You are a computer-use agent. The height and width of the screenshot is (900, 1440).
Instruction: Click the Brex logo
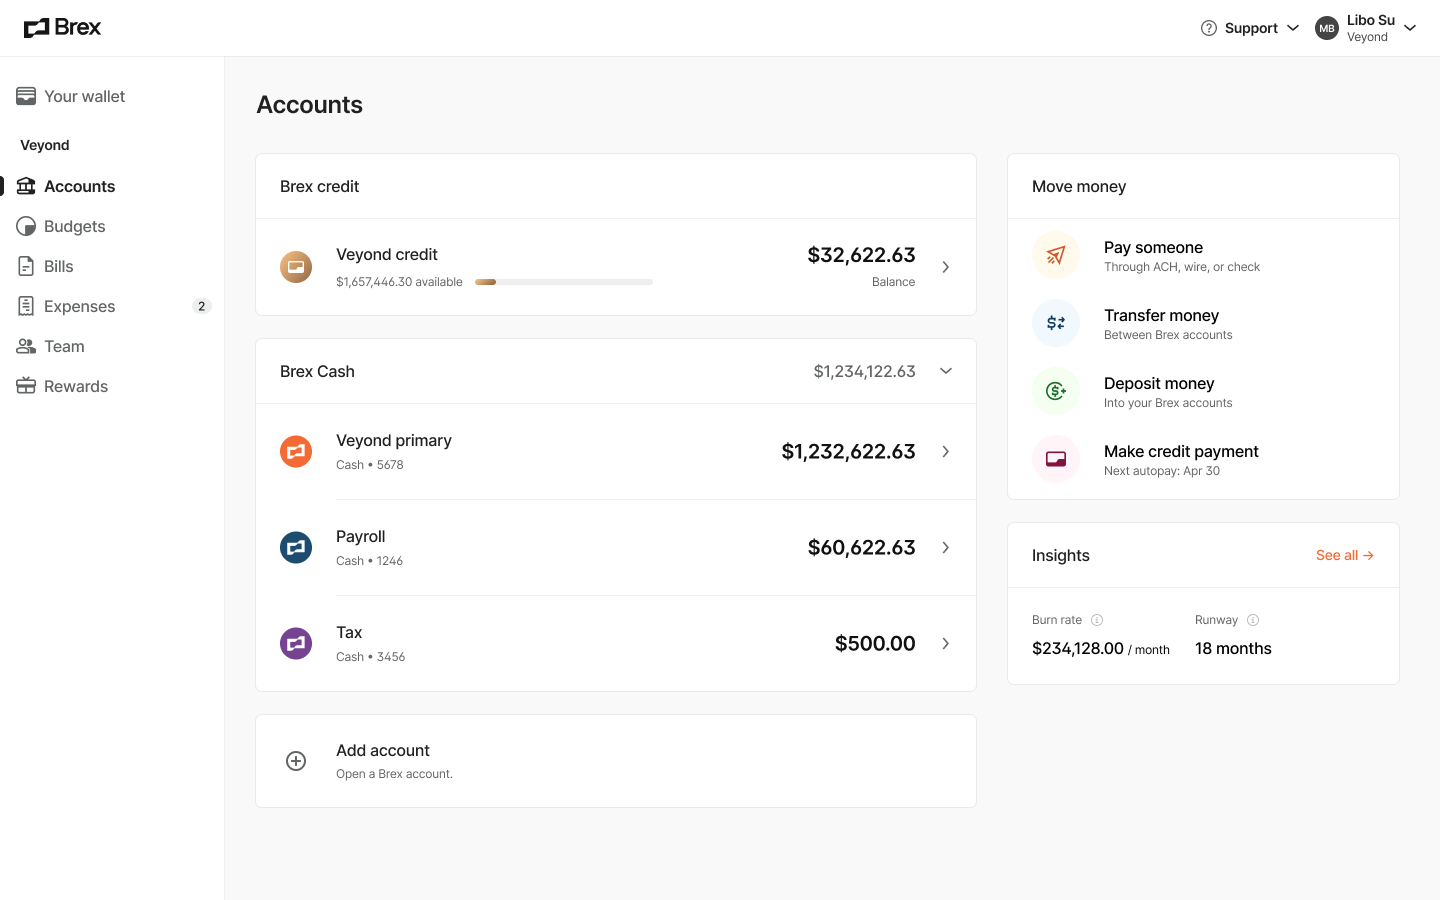pos(62,28)
